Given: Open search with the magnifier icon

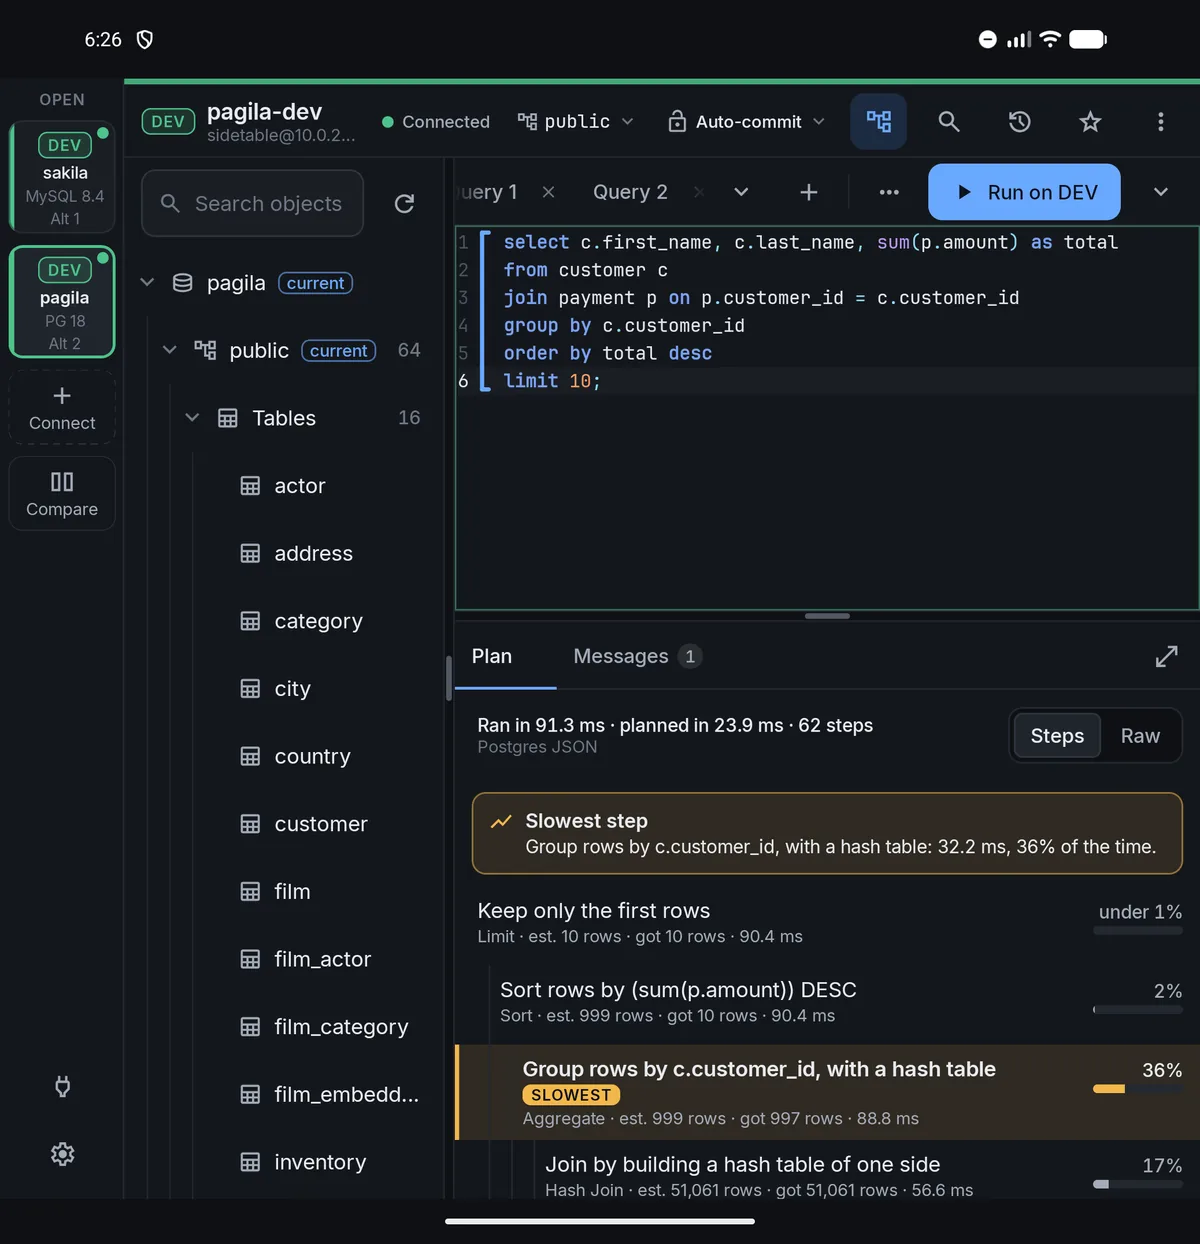Looking at the screenshot, I should (x=948, y=121).
